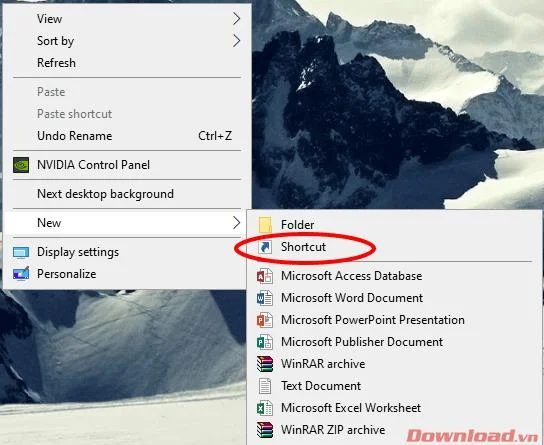This screenshot has width=544, height=445.
Task: Expand the New submenu chevron
Action: pyautogui.click(x=236, y=223)
